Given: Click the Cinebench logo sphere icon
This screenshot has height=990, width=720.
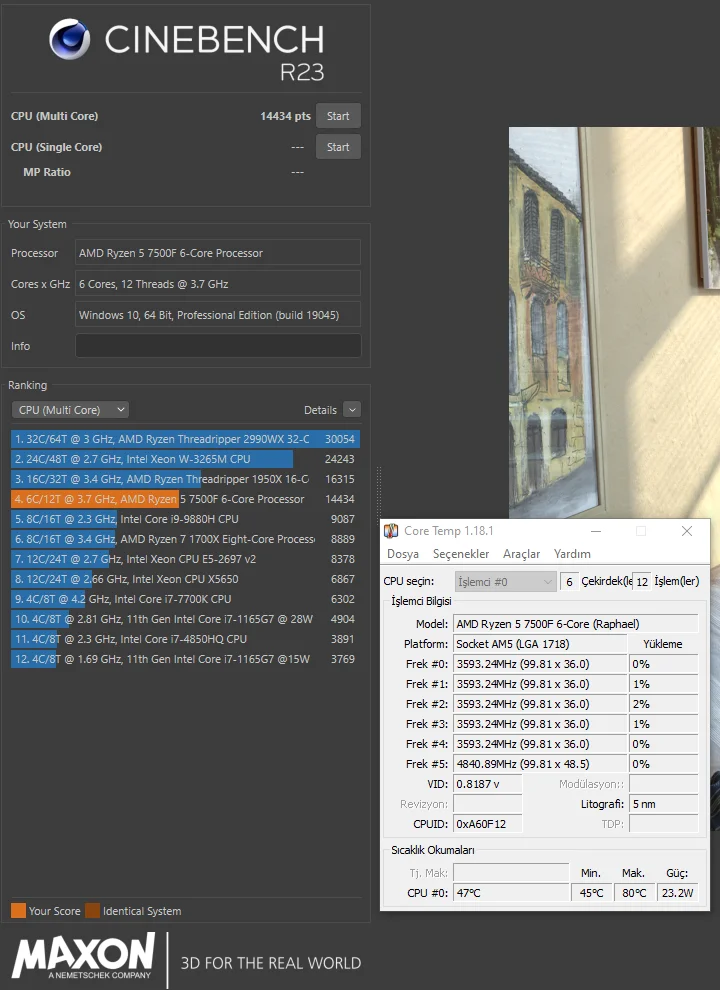Looking at the screenshot, I should (69, 39).
